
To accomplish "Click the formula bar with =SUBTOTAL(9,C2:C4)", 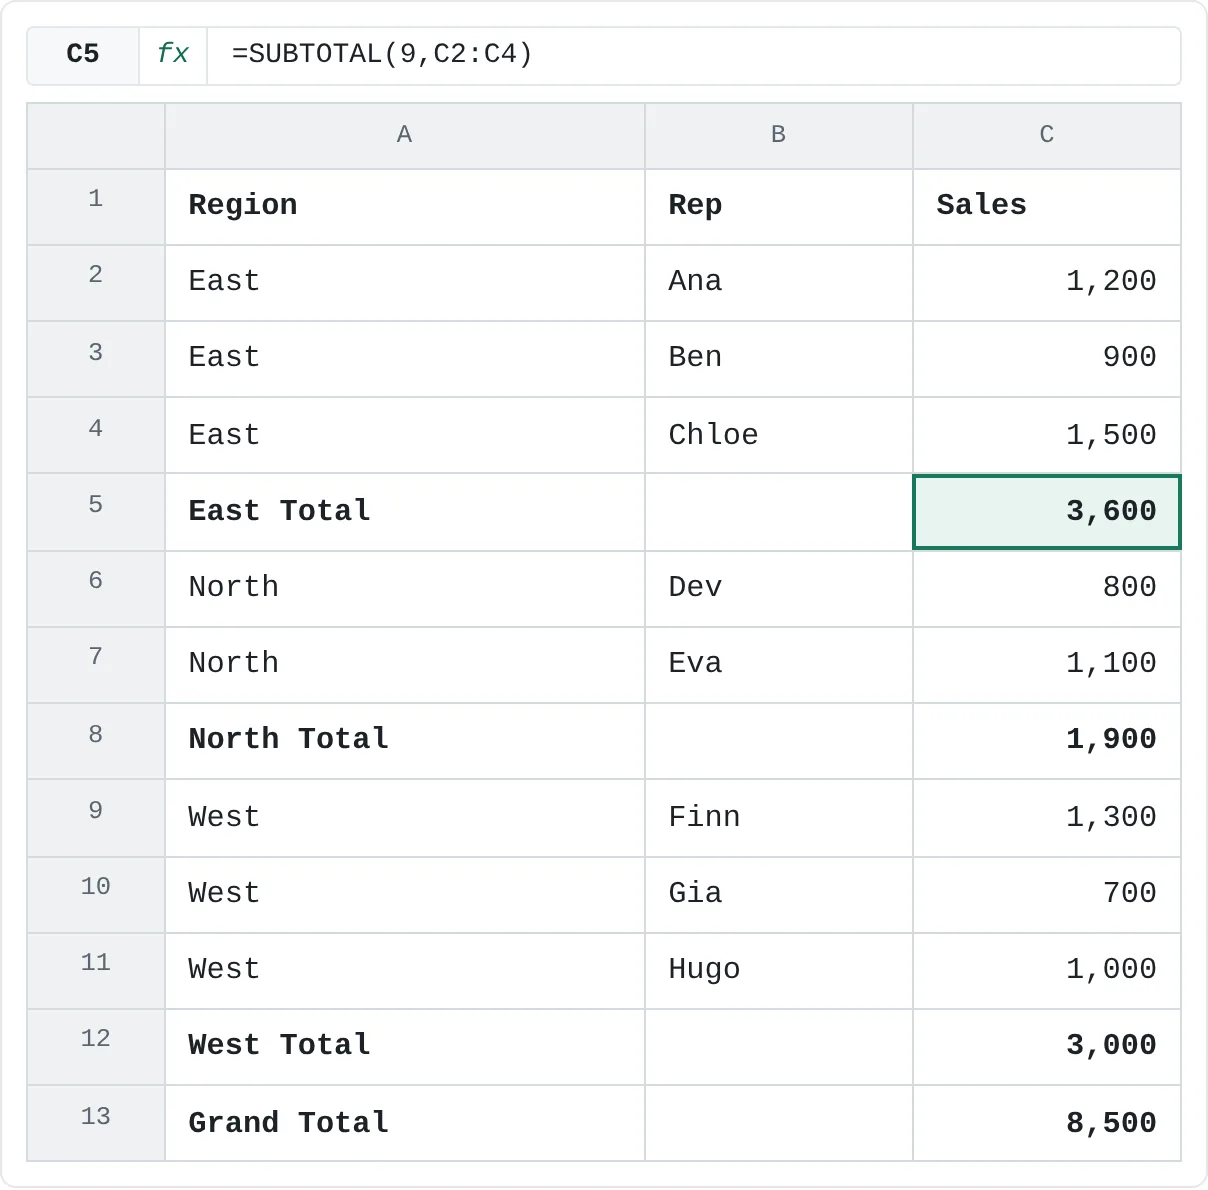I will [x=693, y=54].
